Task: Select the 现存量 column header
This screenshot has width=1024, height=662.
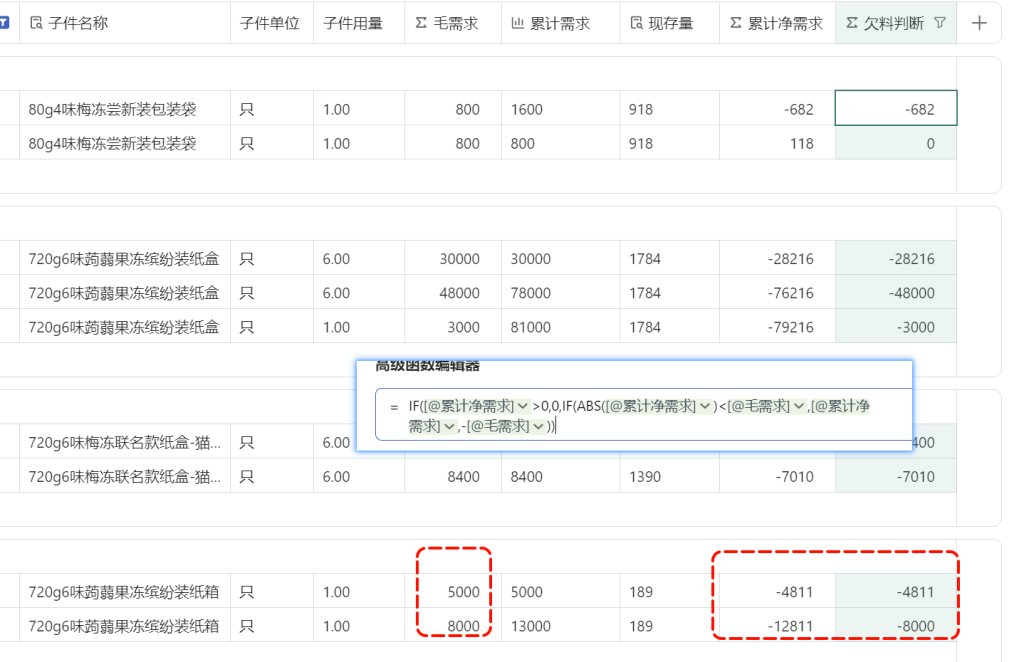Action: click(669, 23)
